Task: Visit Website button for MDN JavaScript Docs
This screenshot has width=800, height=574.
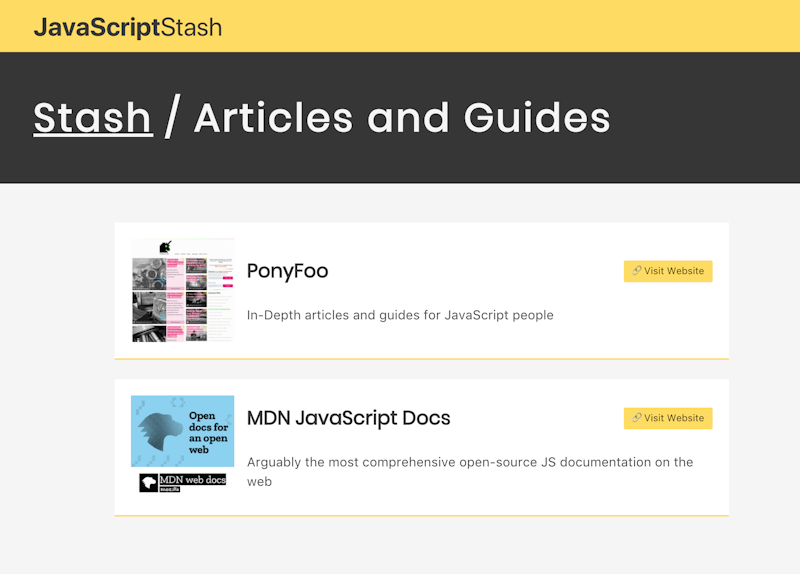Action: pos(668,418)
